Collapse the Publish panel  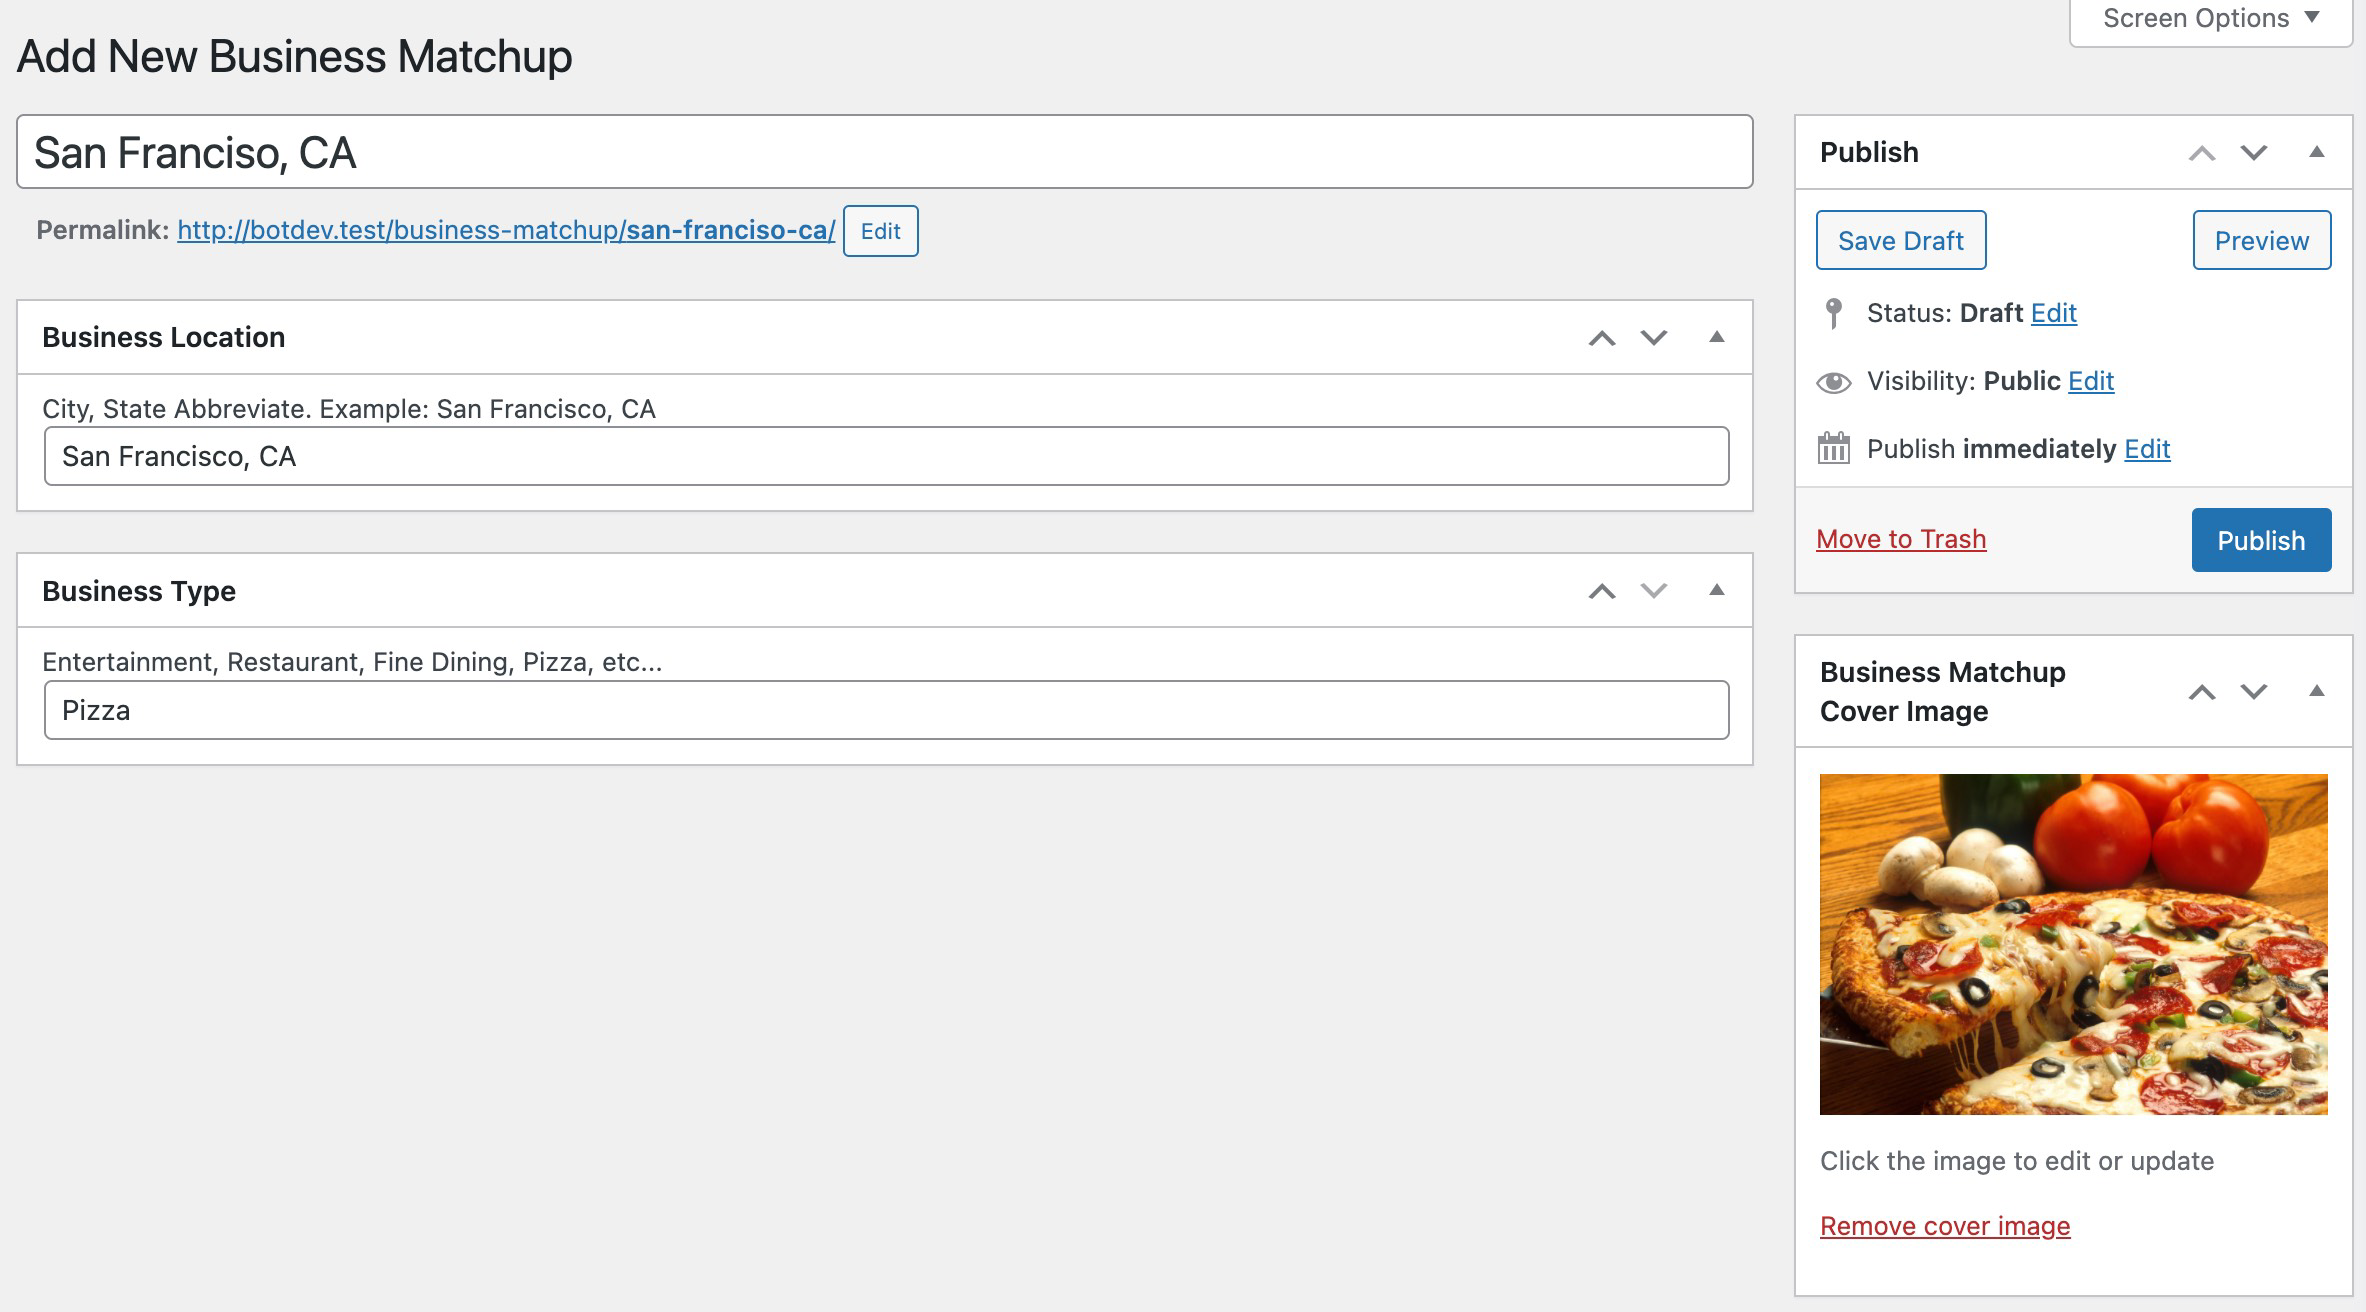tap(2317, 152)
